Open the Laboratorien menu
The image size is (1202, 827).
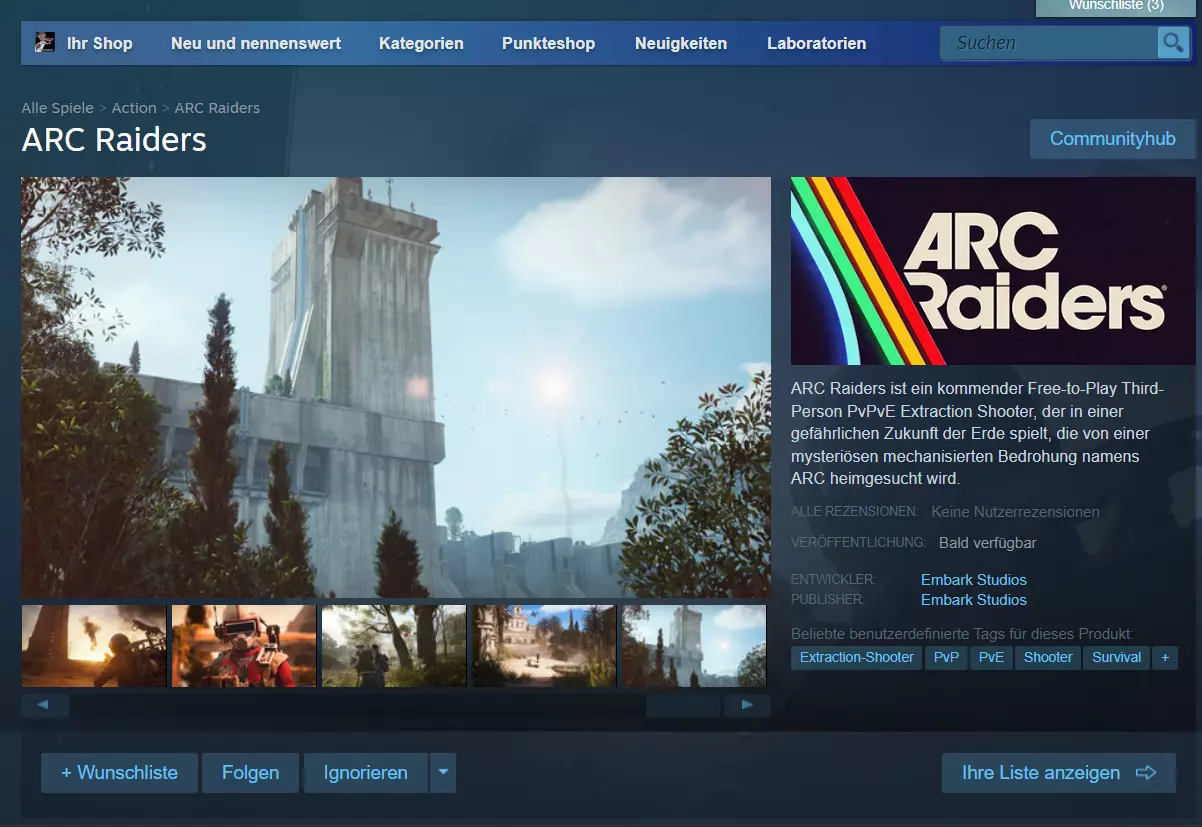[817, 43]
